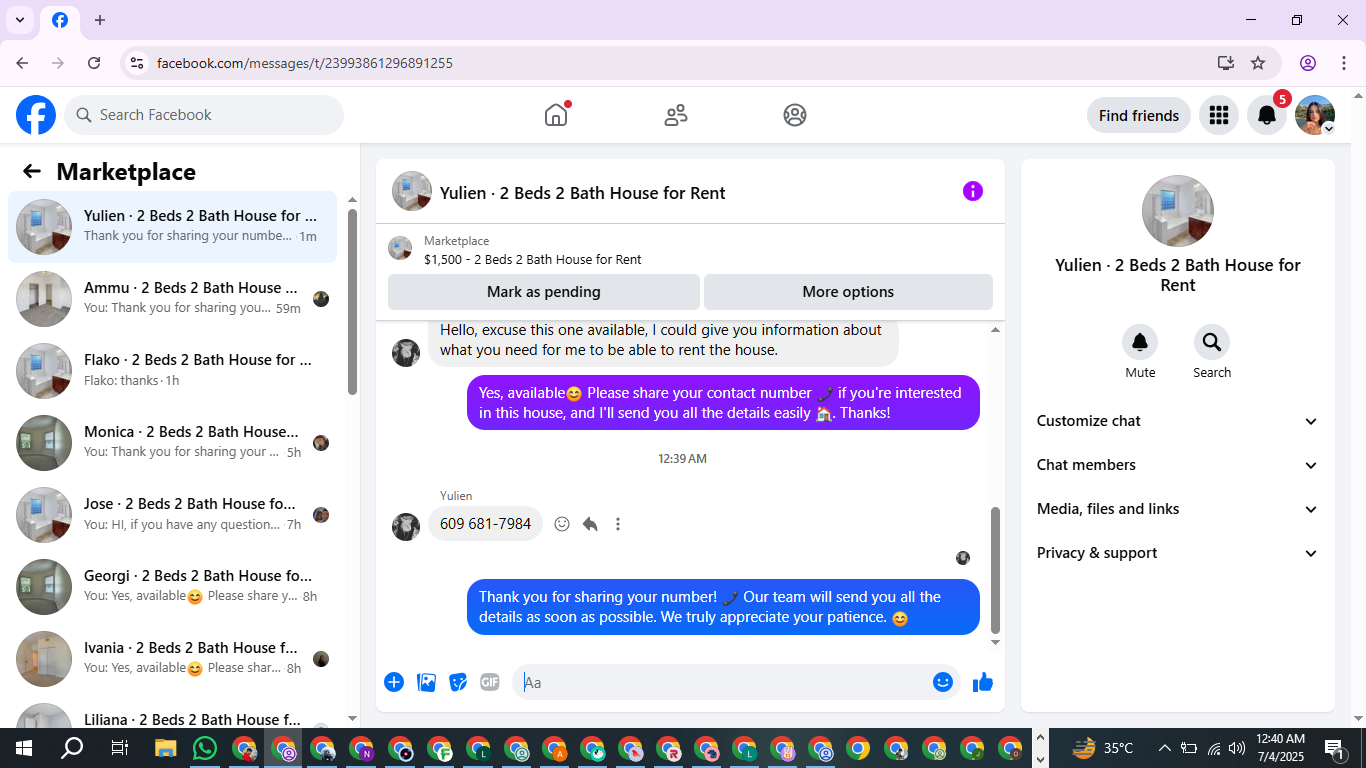Viewport: 1366px width, 768px height.
Task: Click the 12:39 AM timestamp
Action: click(x=682, y=459)
